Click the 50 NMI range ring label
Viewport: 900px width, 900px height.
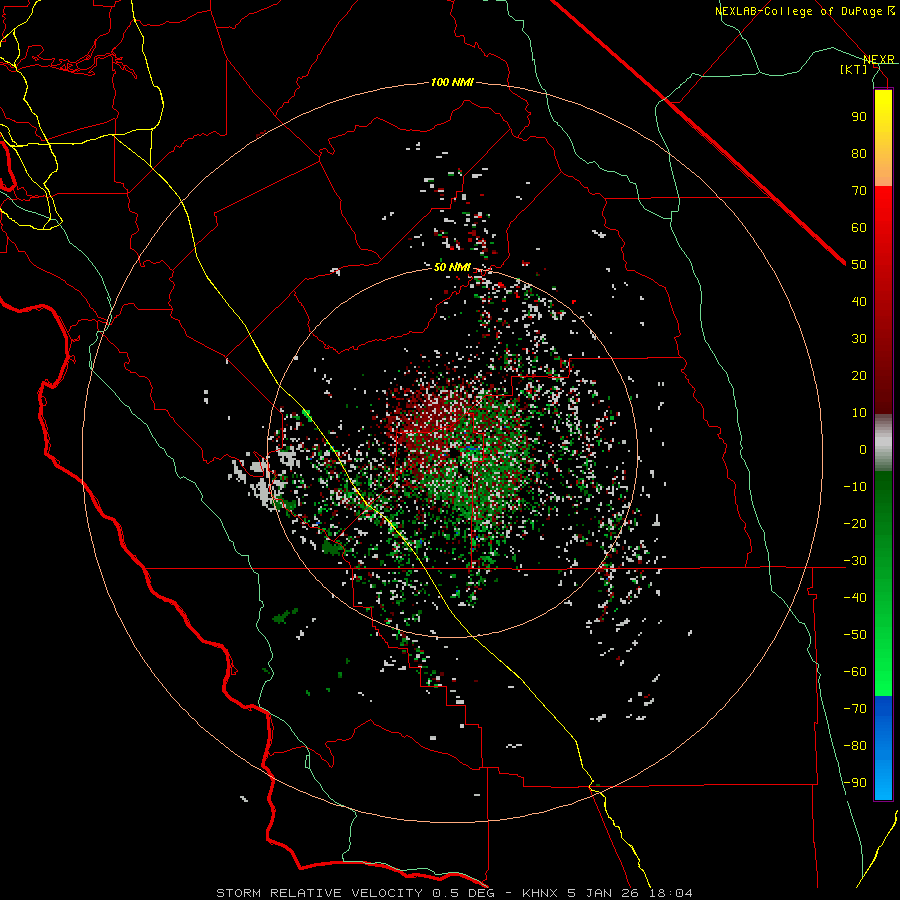tap(452, 267)
